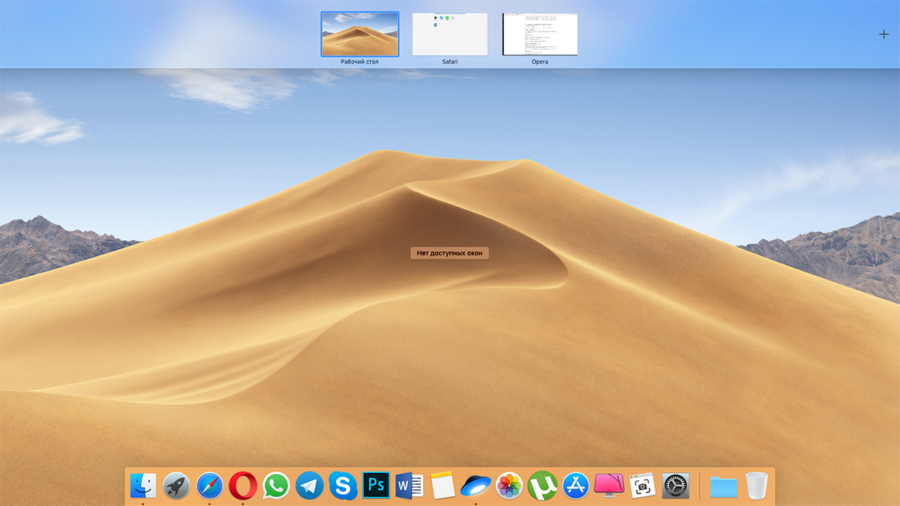
Task: Open Adobe Photoshop from Dock
Action: (x=376, y=486)
